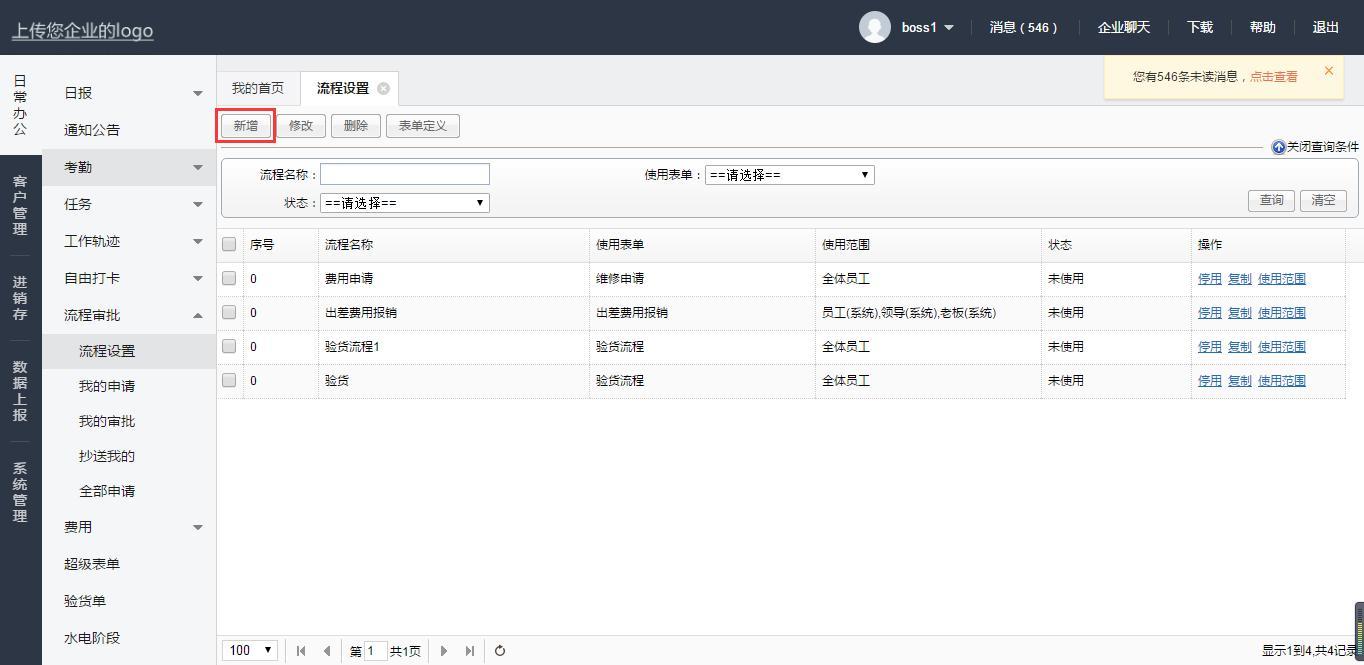Jump to last page icon

(x=469, y=651)
